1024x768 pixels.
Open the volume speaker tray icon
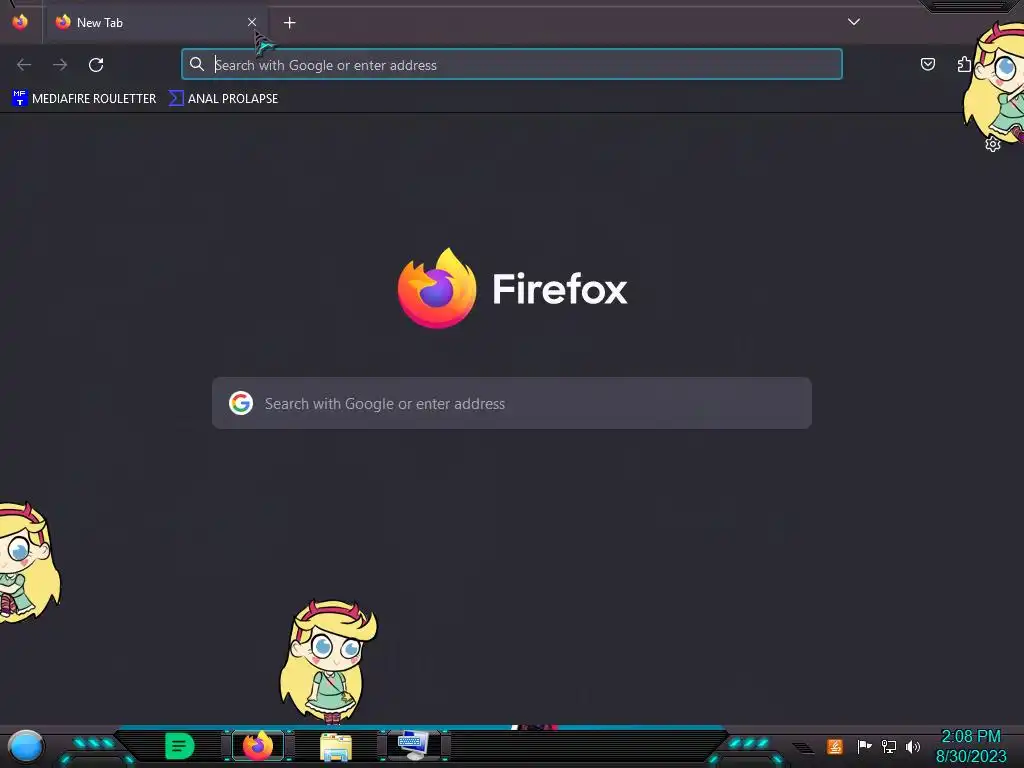click(x=913, y=746)
